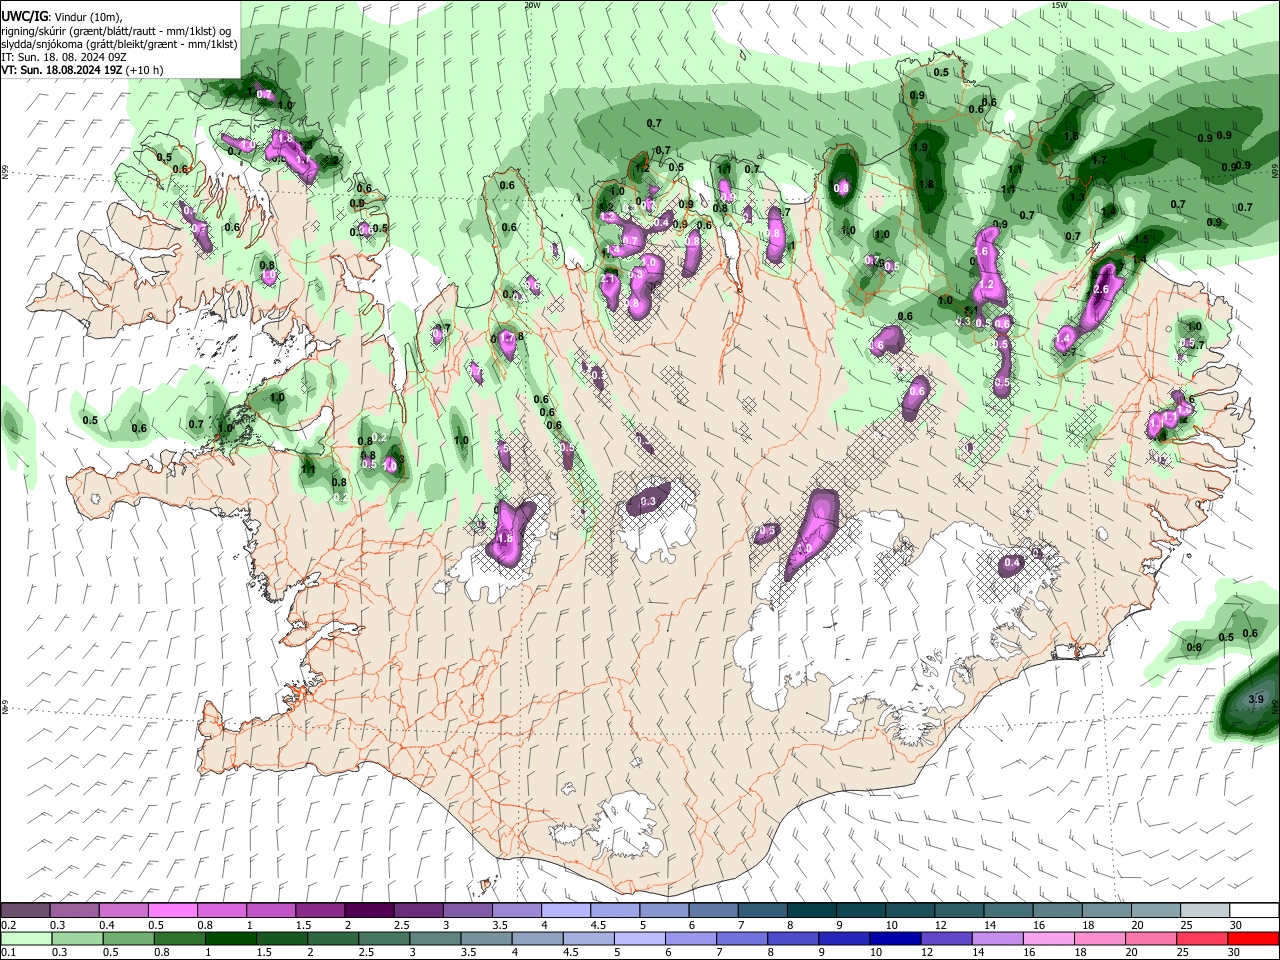The image size is (1280, 960).
Task: Select the 'slydda/snjókoma' legend description line
Action: click(x=119, y=44)
